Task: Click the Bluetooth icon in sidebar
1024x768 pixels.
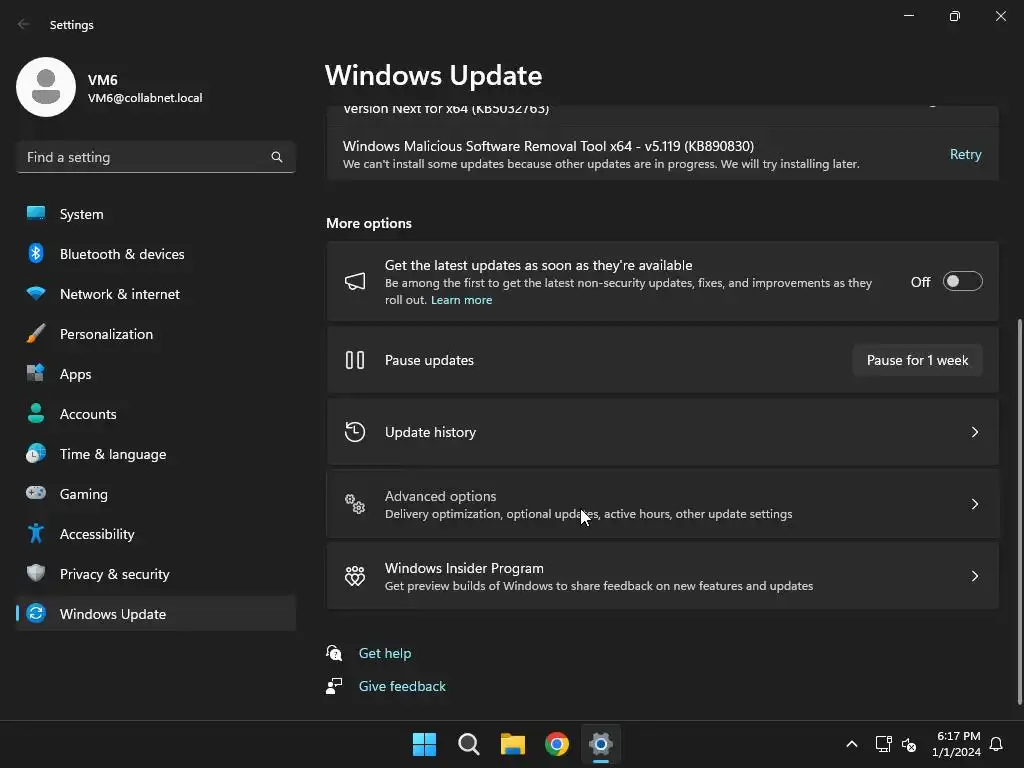Action: [36, 253]
